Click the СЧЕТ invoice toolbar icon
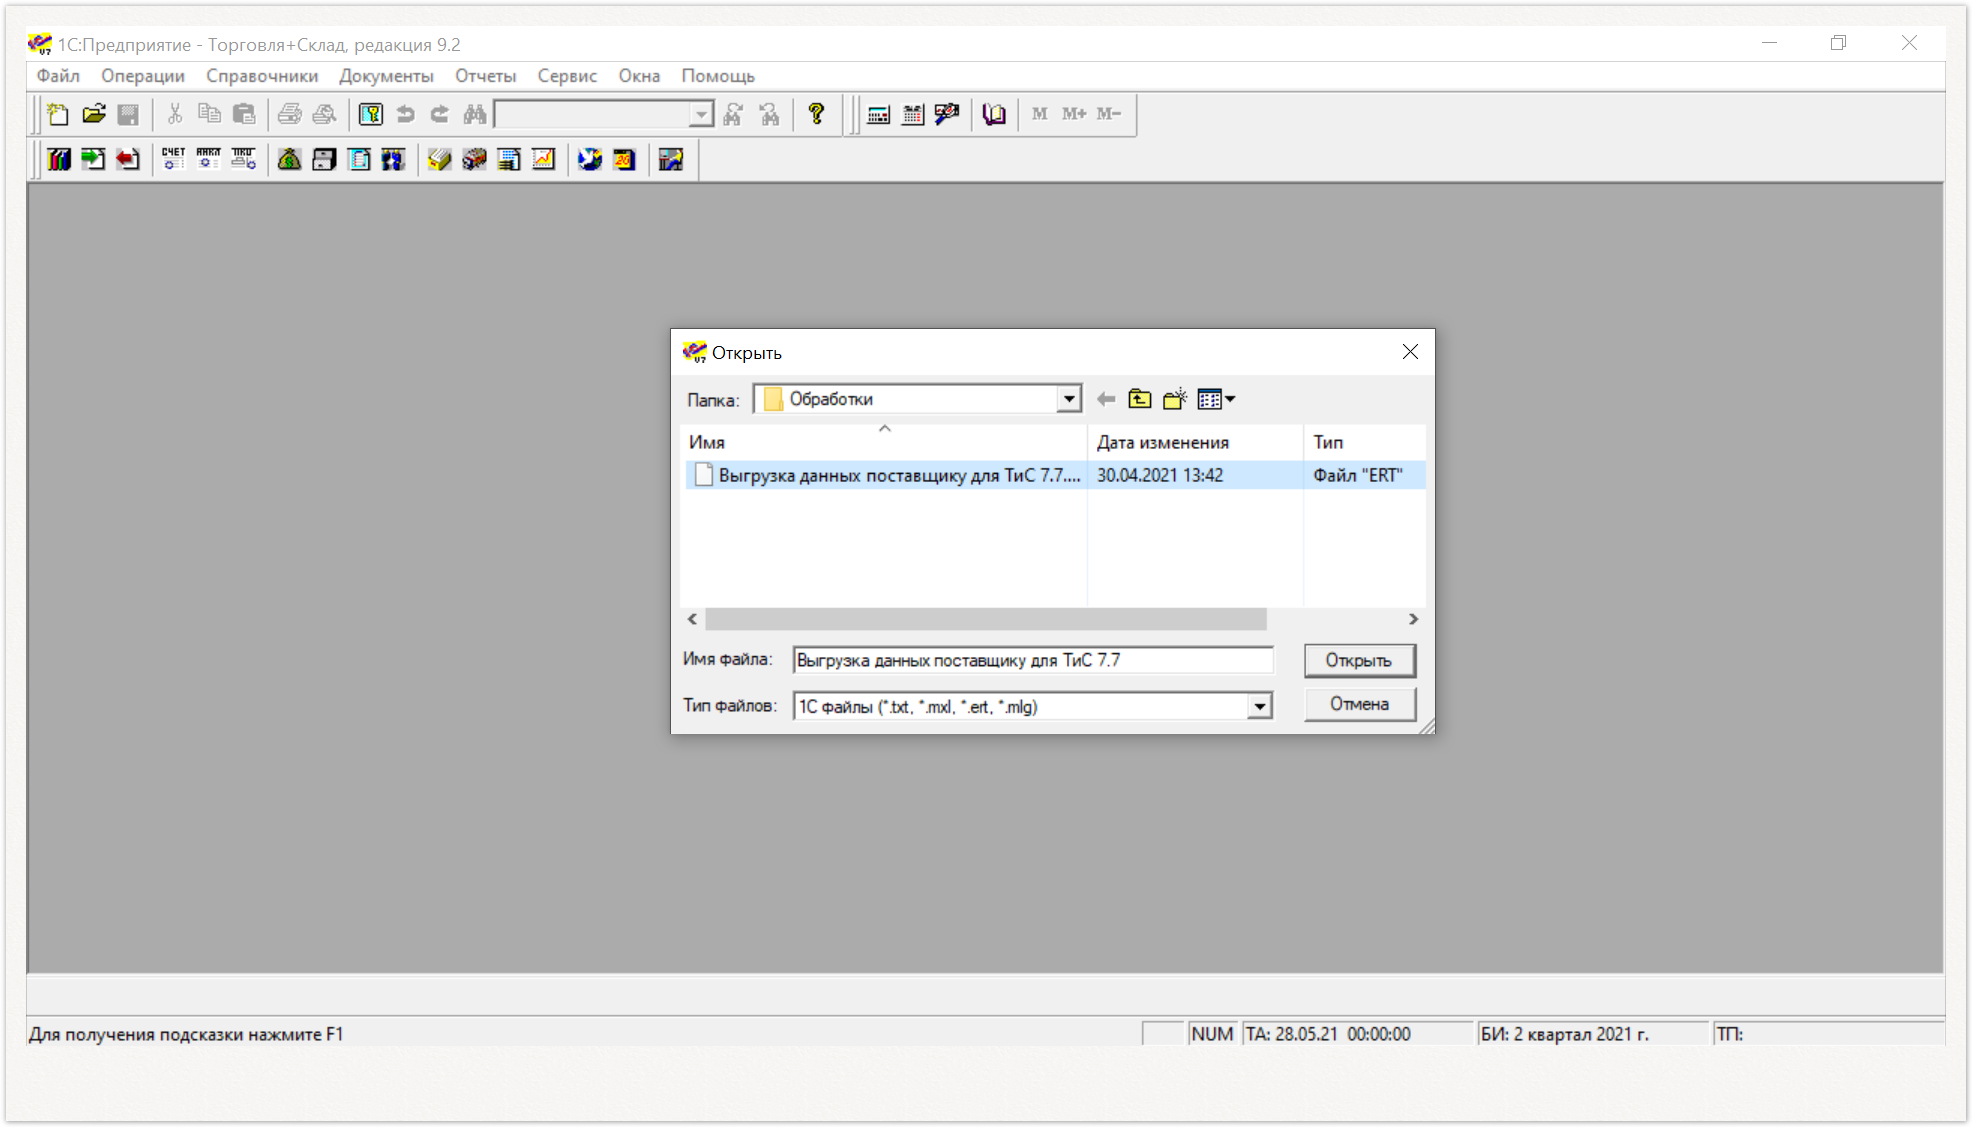 point(173,159)
